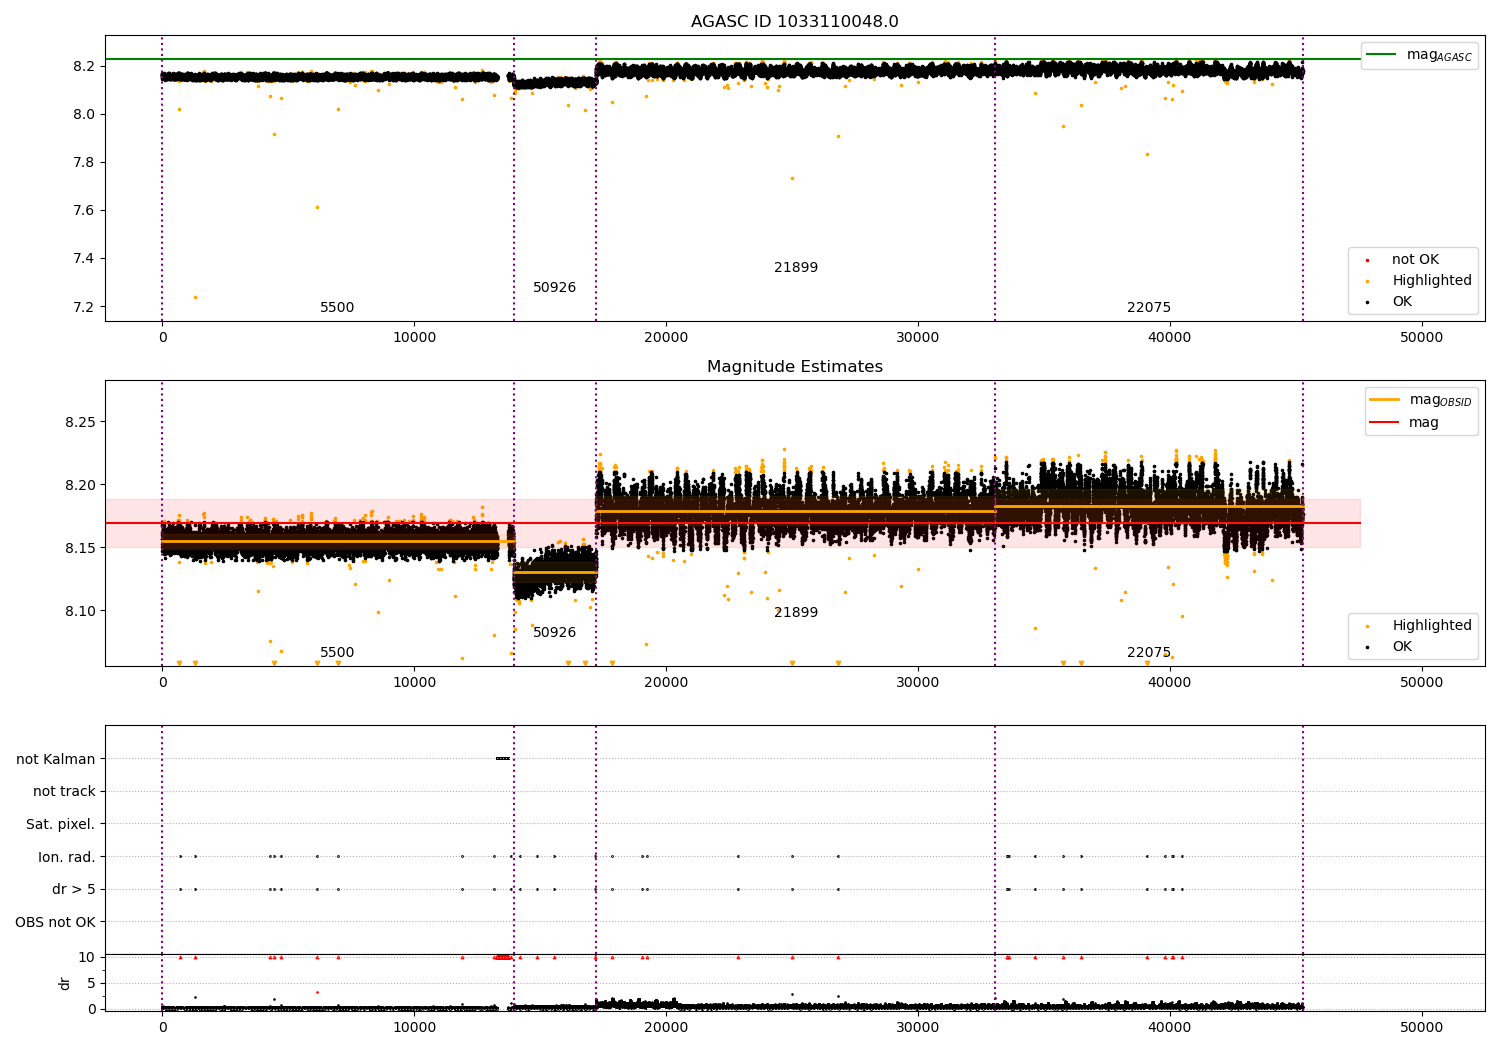Click obsid label 50926 in top plot
The image size is (1500, 1050).
[554, 288]
